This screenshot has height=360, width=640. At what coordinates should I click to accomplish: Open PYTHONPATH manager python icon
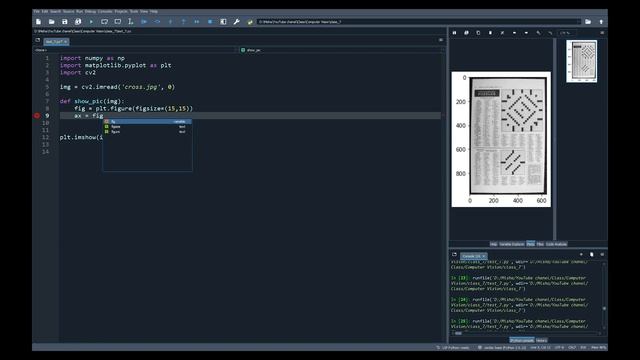click(250, 22)
